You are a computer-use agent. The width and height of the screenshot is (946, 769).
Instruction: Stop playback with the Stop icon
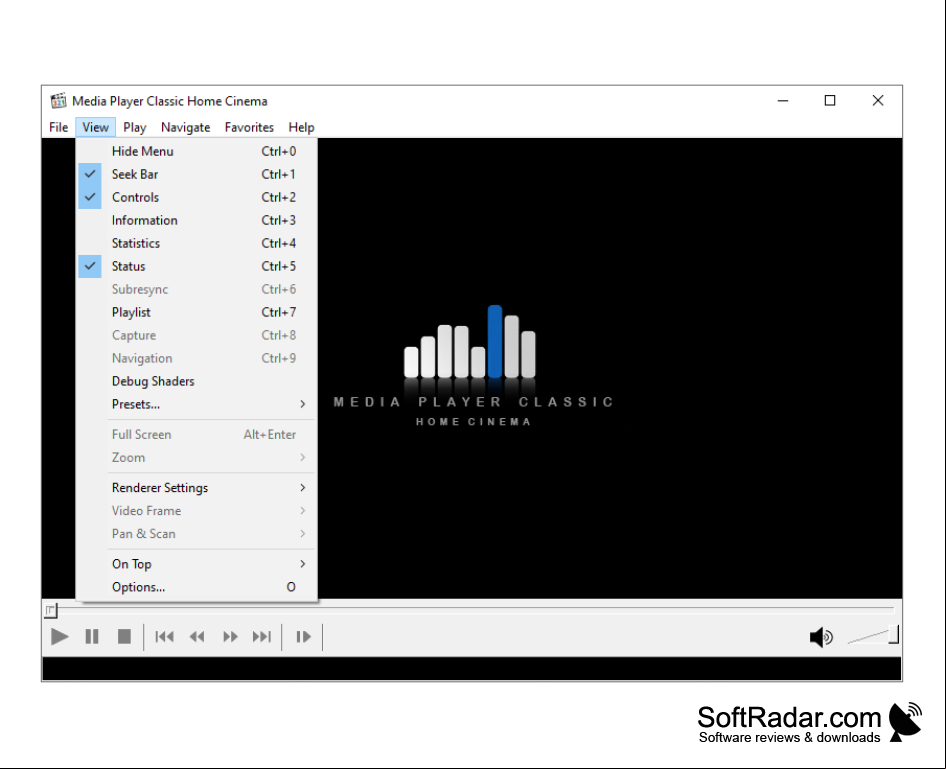point(124,636)
